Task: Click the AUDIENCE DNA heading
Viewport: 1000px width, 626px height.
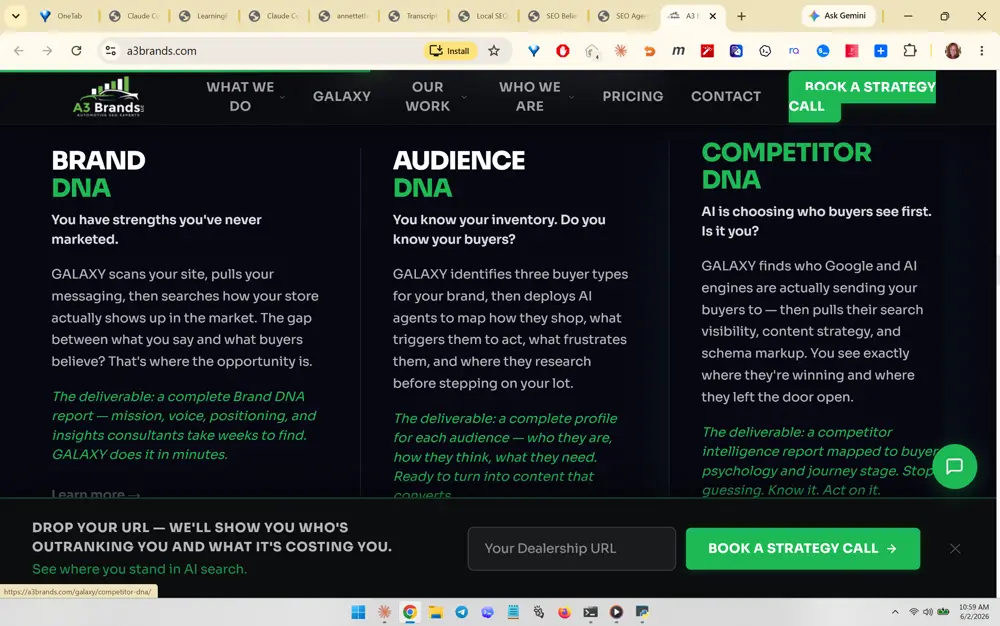Action: coord(459,174)
